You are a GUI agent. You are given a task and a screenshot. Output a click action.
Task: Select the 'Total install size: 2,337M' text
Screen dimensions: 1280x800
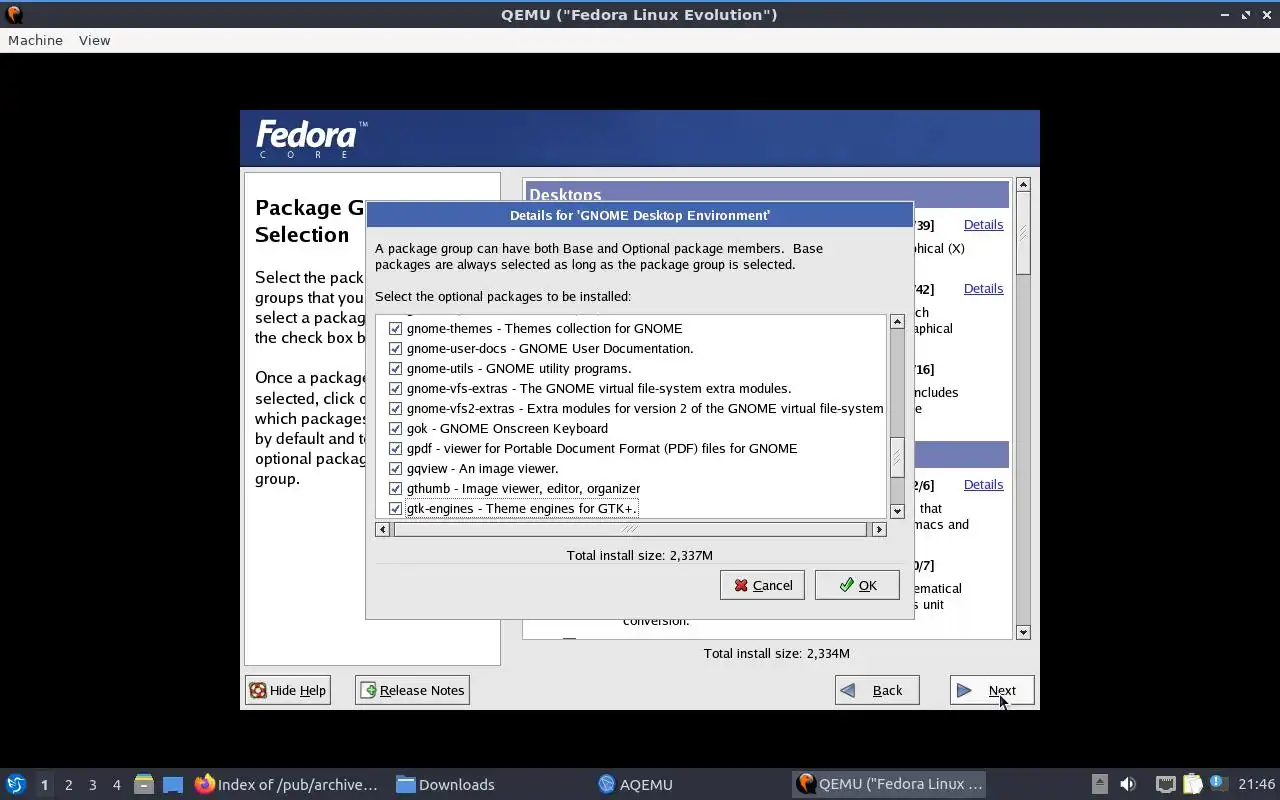(x=640, y=555)
